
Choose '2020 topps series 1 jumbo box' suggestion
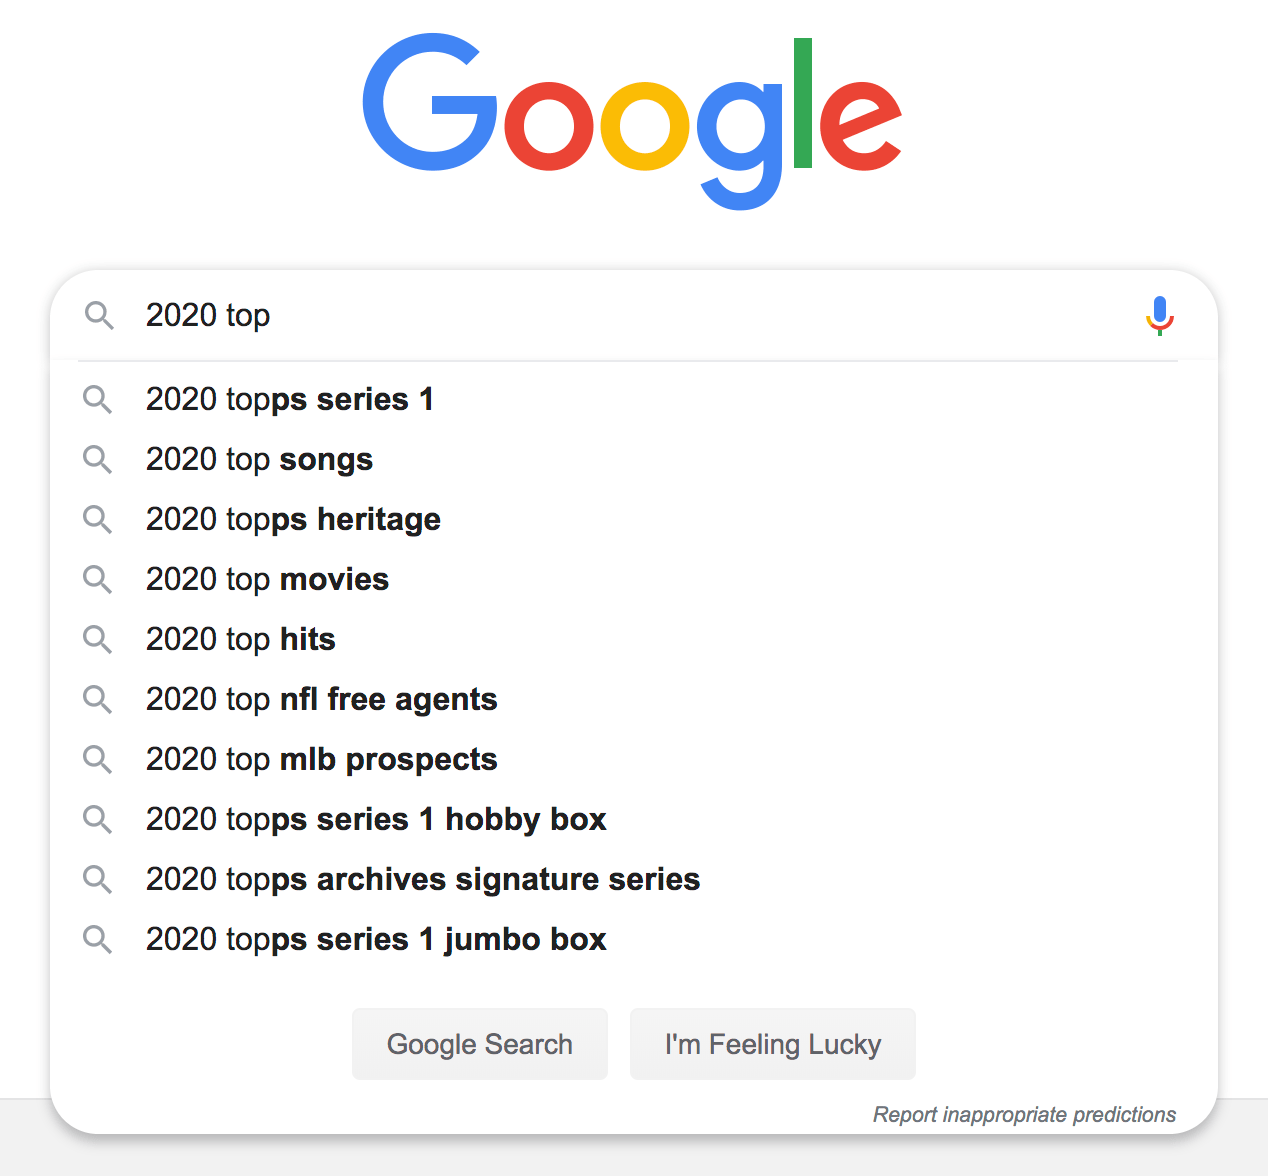click(634, 939)
